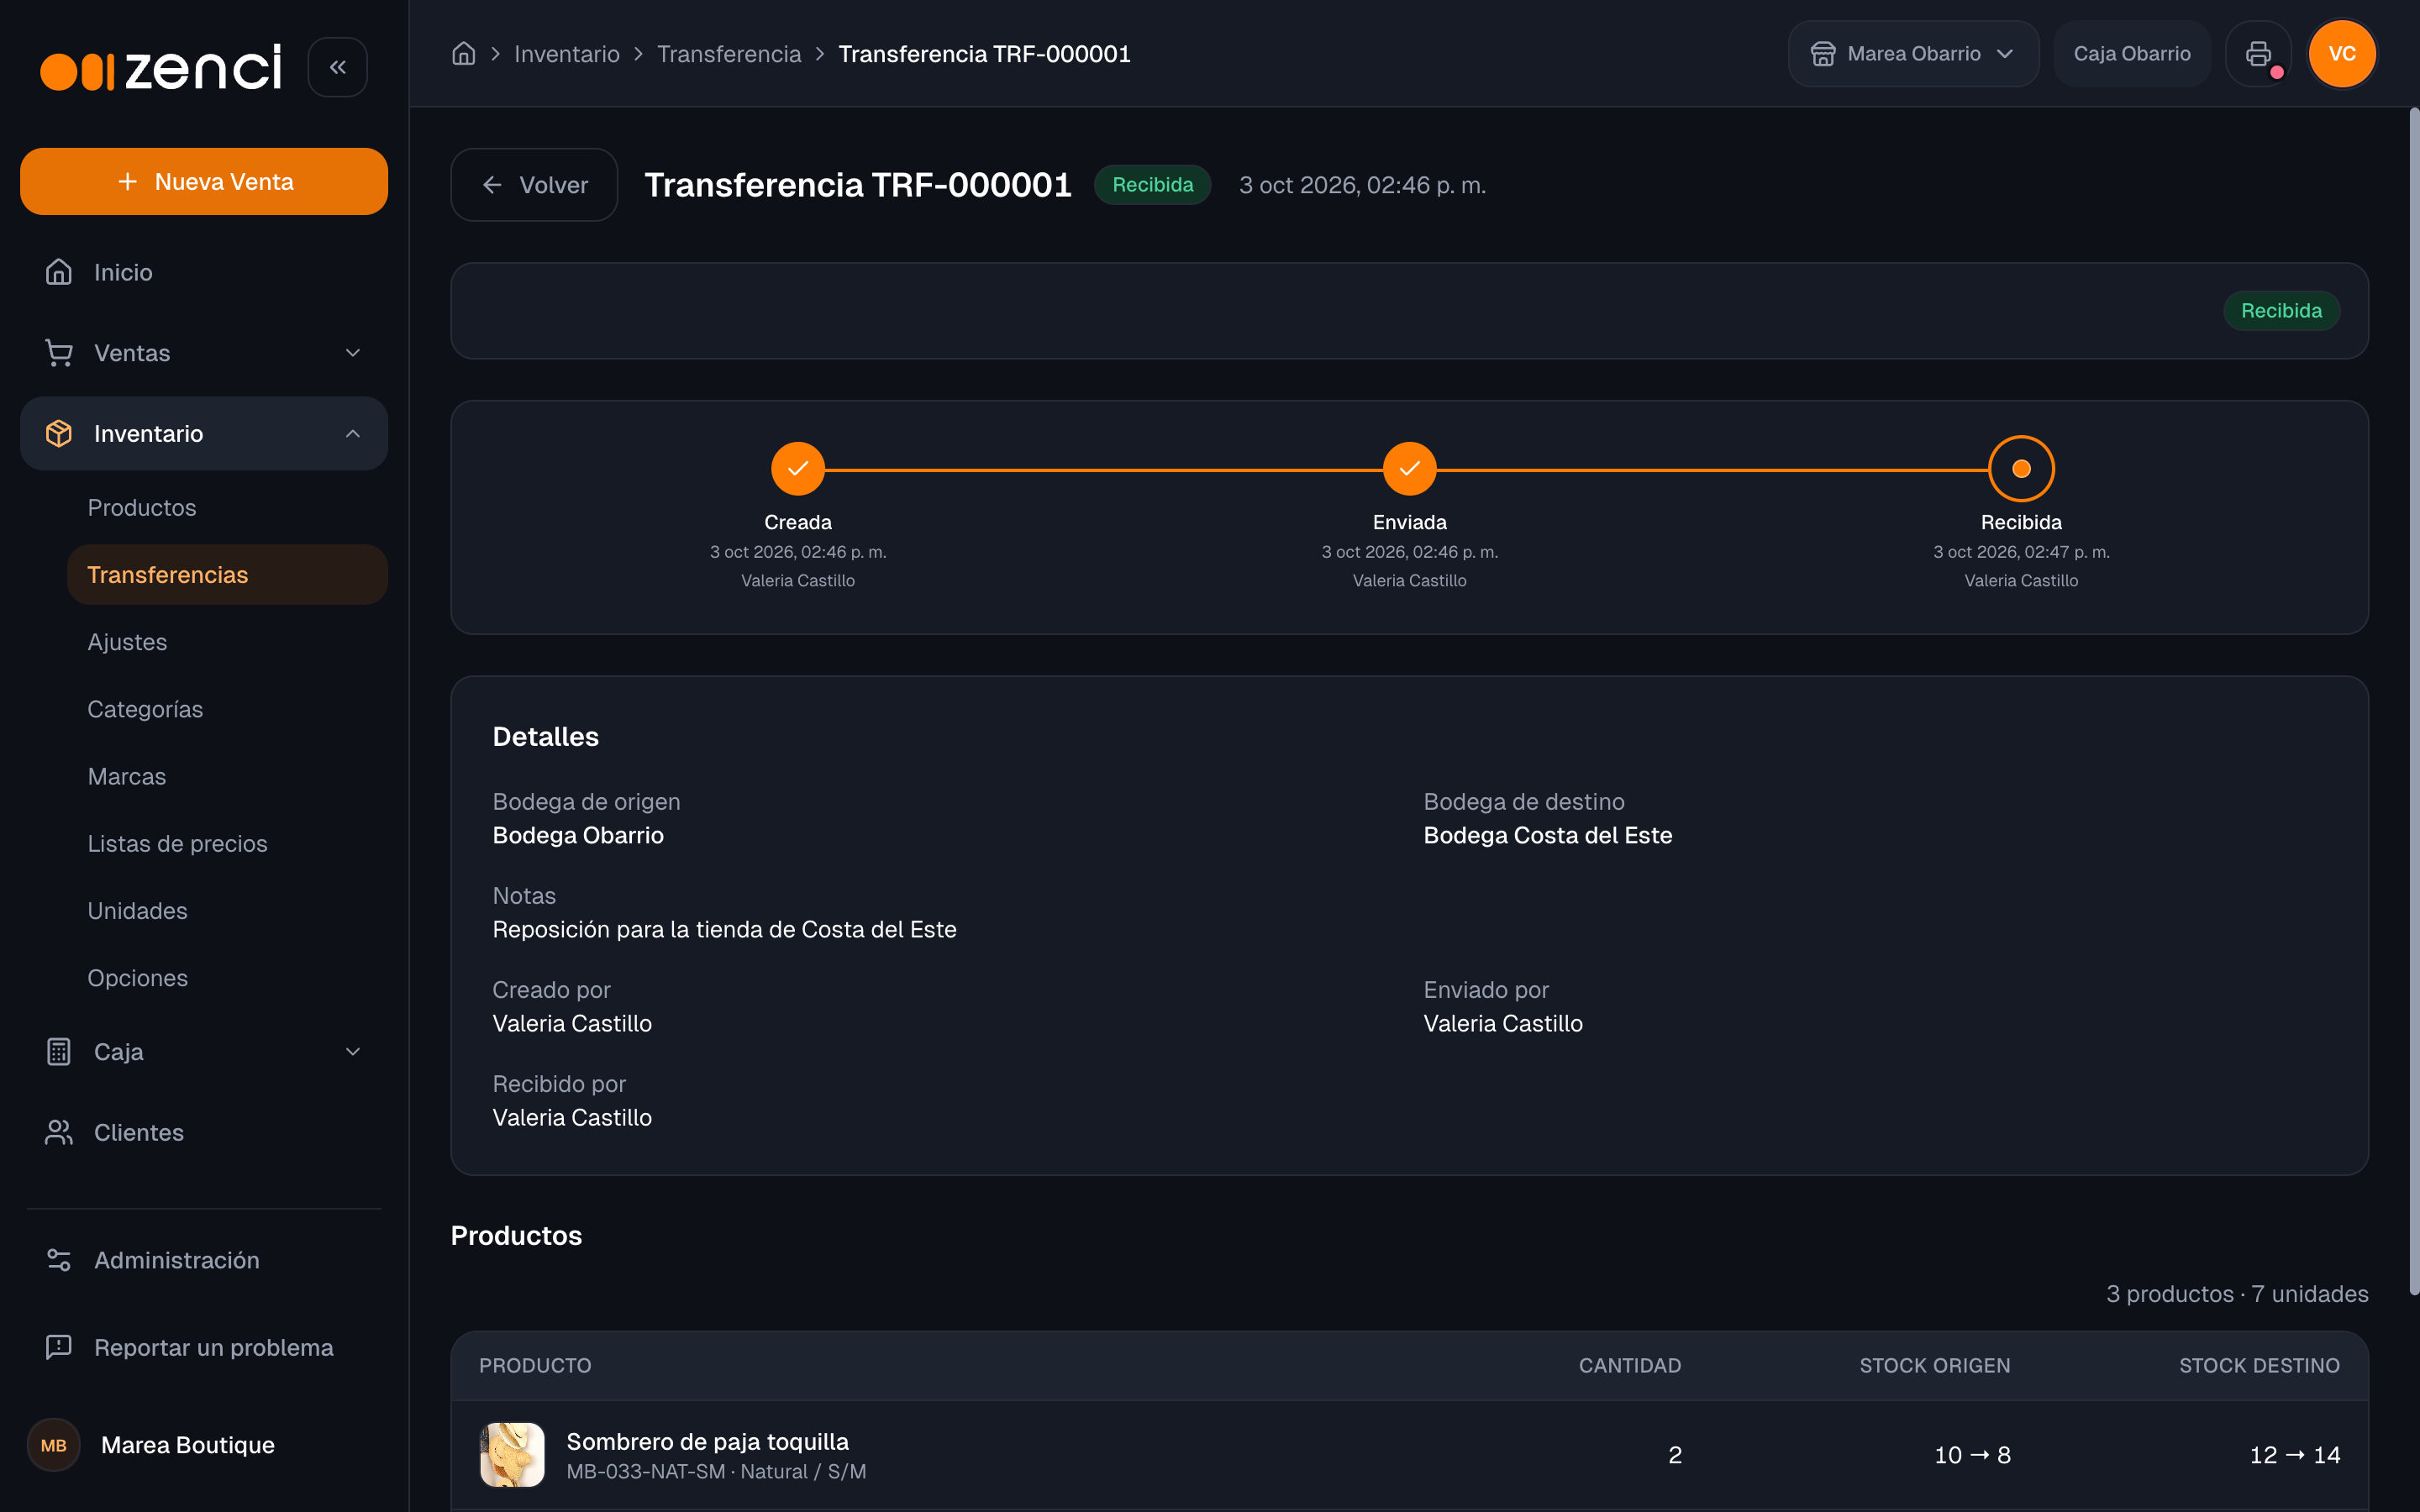Select Opciones submenu item

[227, 978]
